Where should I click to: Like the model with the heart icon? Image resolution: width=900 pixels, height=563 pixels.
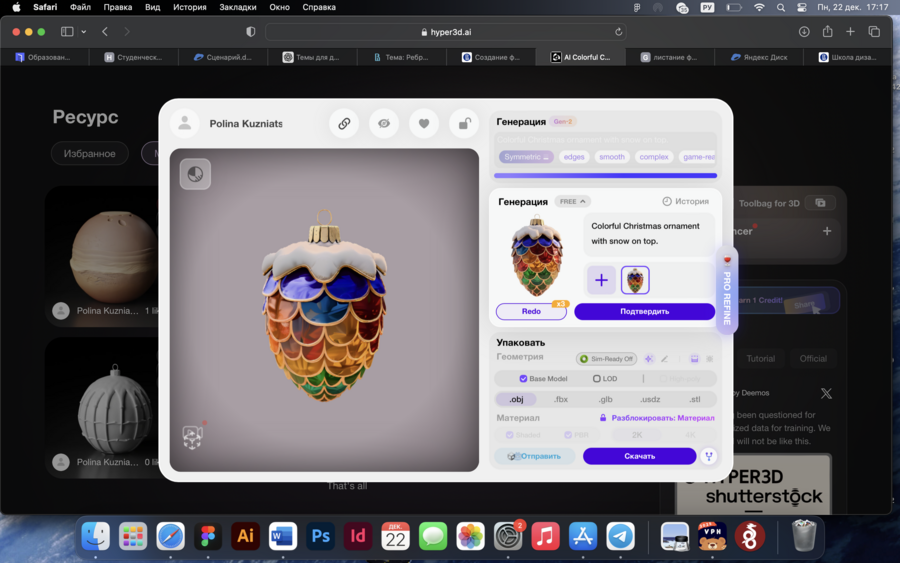[424, 124]
